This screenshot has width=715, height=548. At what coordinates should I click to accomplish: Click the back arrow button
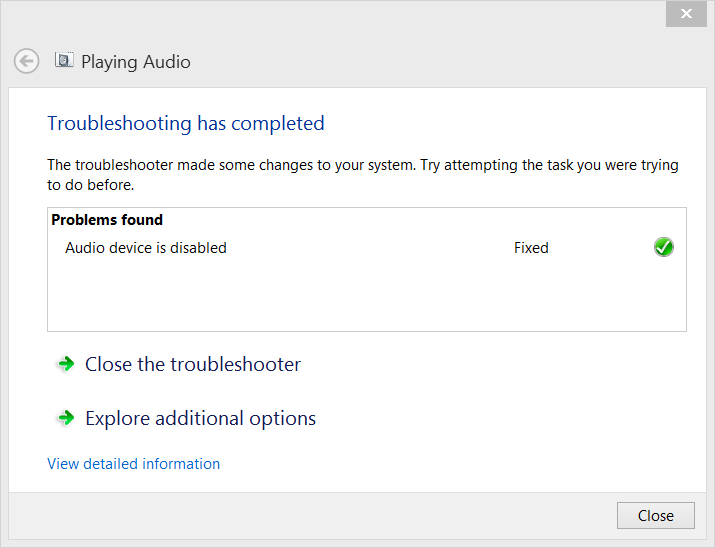tap(26, 61)
